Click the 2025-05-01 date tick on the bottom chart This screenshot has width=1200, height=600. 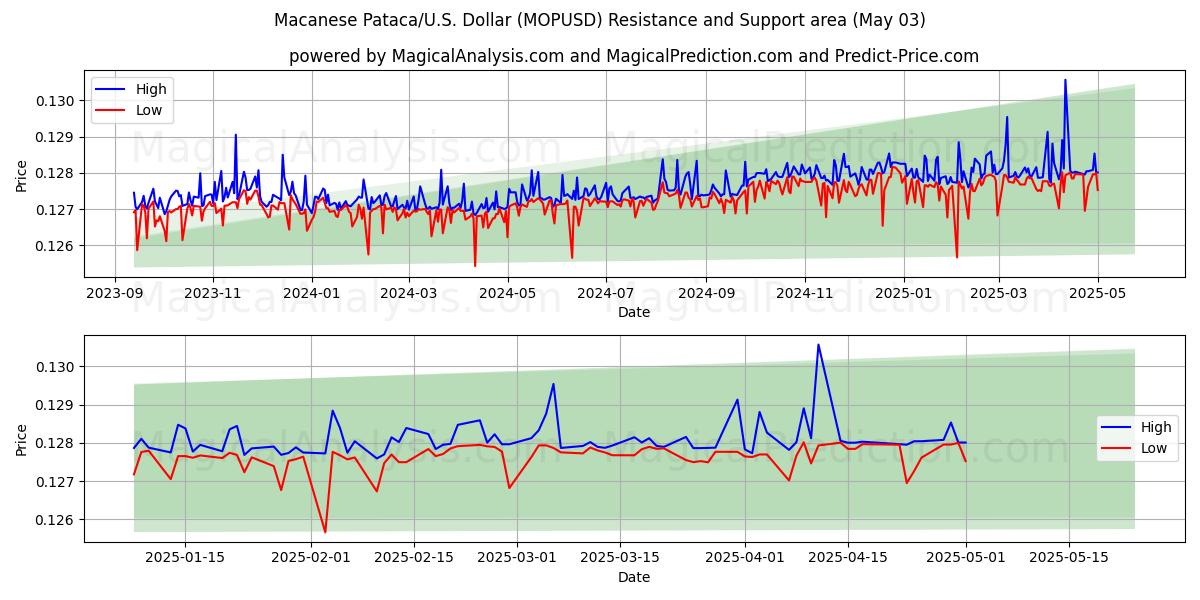pyautogui.click(x=966, y=557)
